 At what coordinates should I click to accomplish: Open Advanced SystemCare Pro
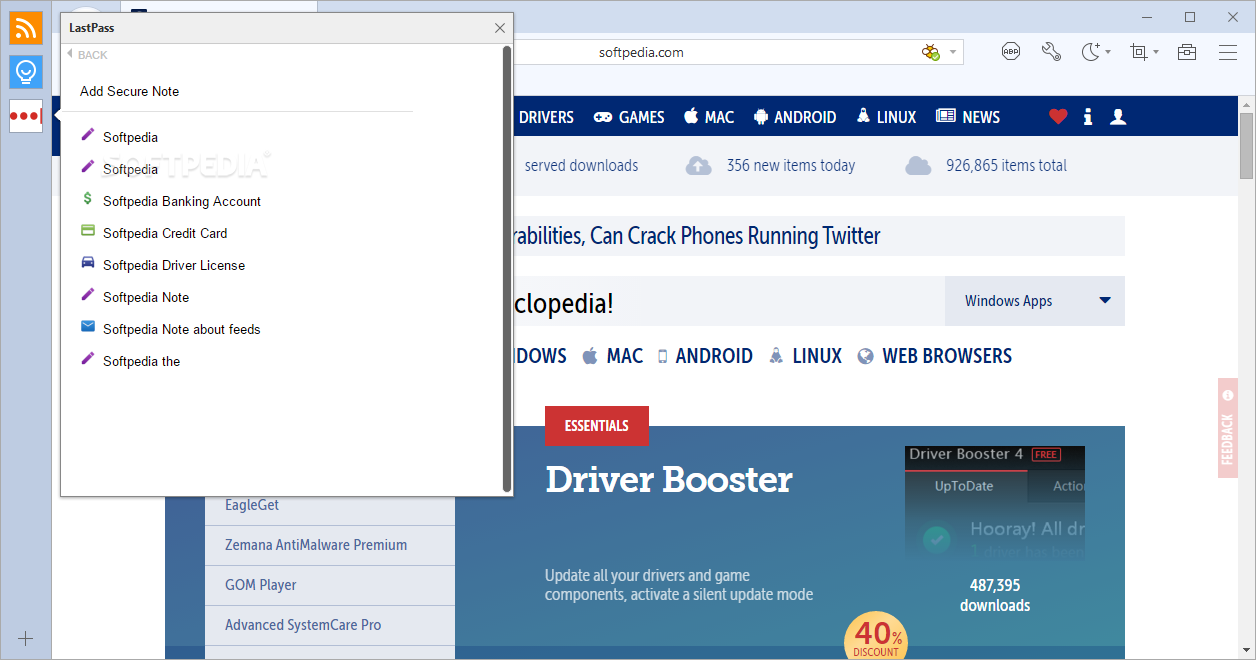pos(303,625)
